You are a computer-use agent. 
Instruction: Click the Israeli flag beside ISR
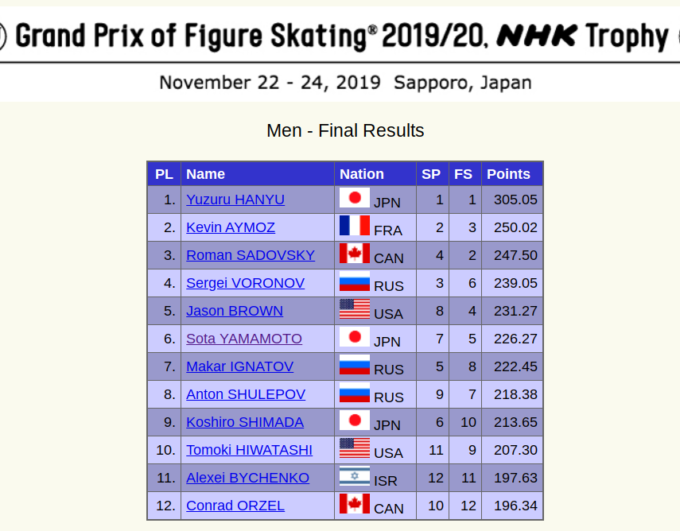(355, 476)
